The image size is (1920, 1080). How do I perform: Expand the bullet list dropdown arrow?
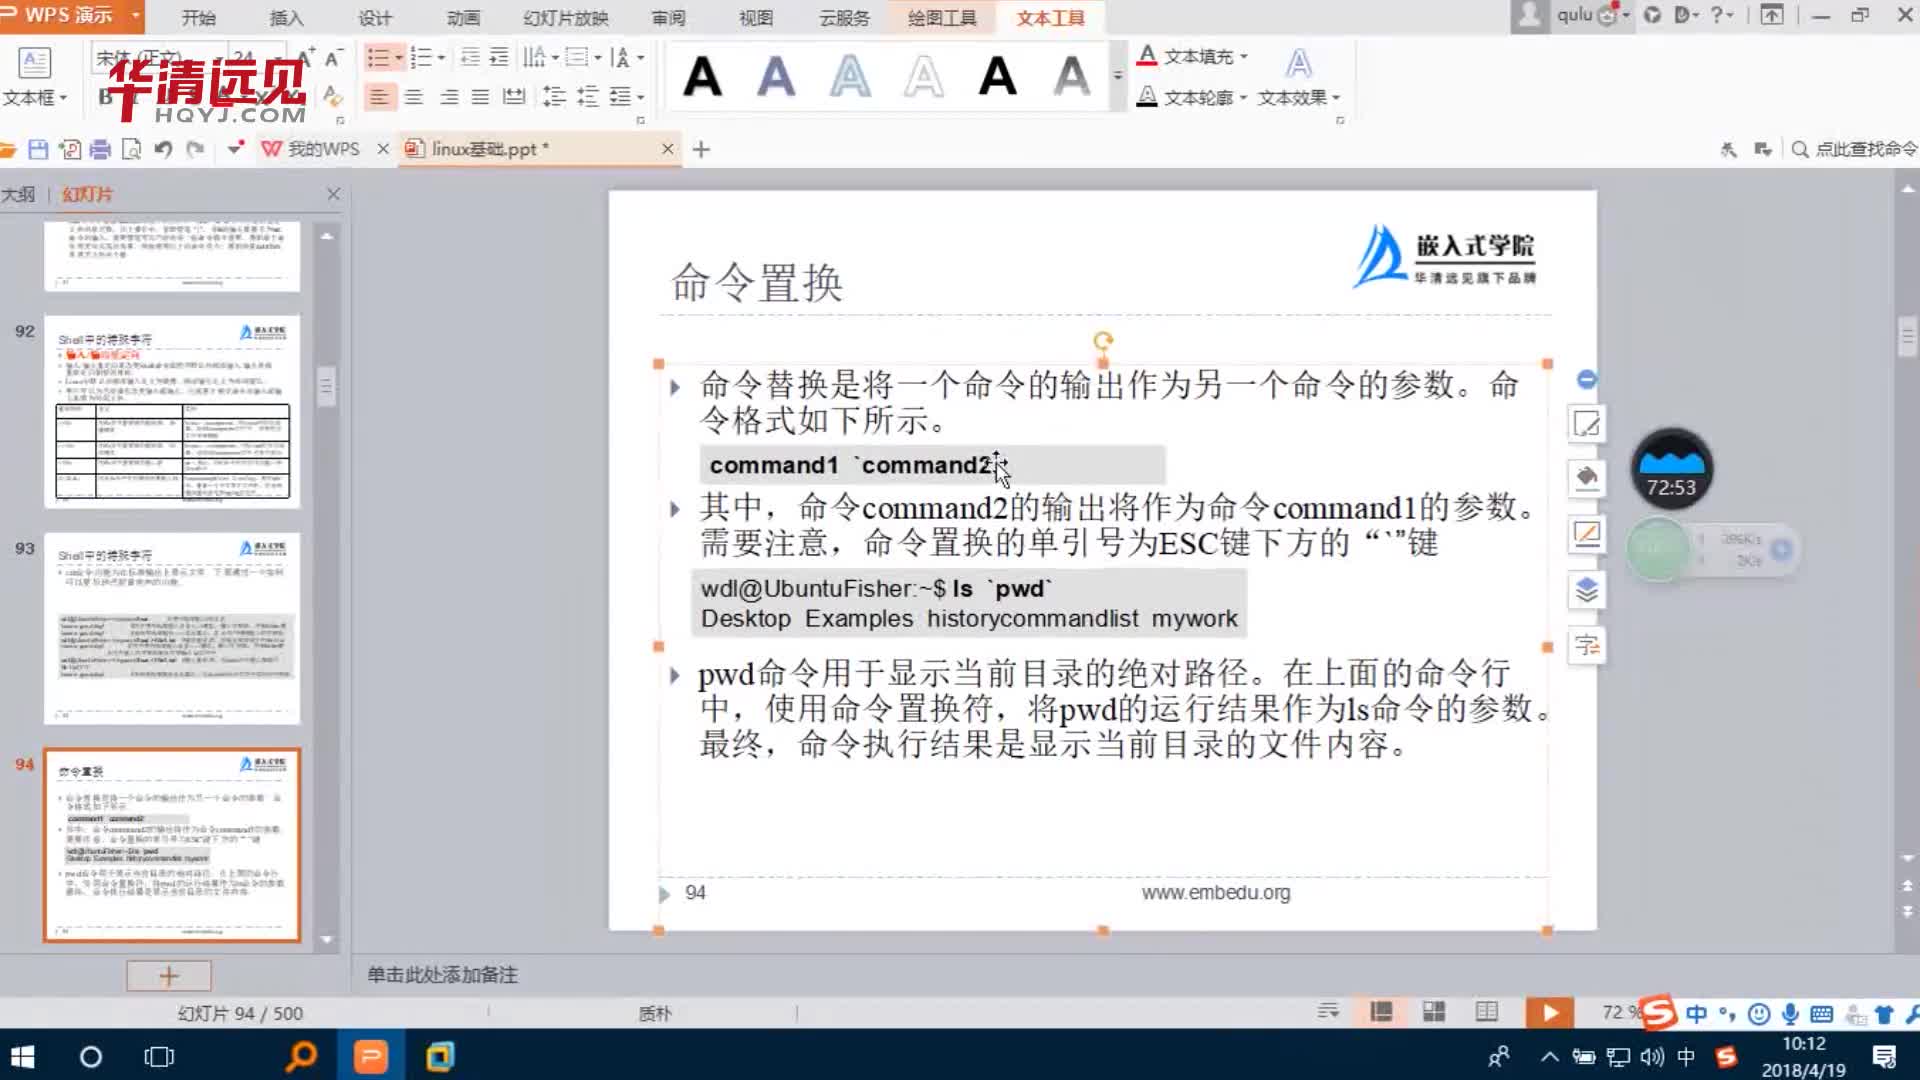[x=398, y=58]
